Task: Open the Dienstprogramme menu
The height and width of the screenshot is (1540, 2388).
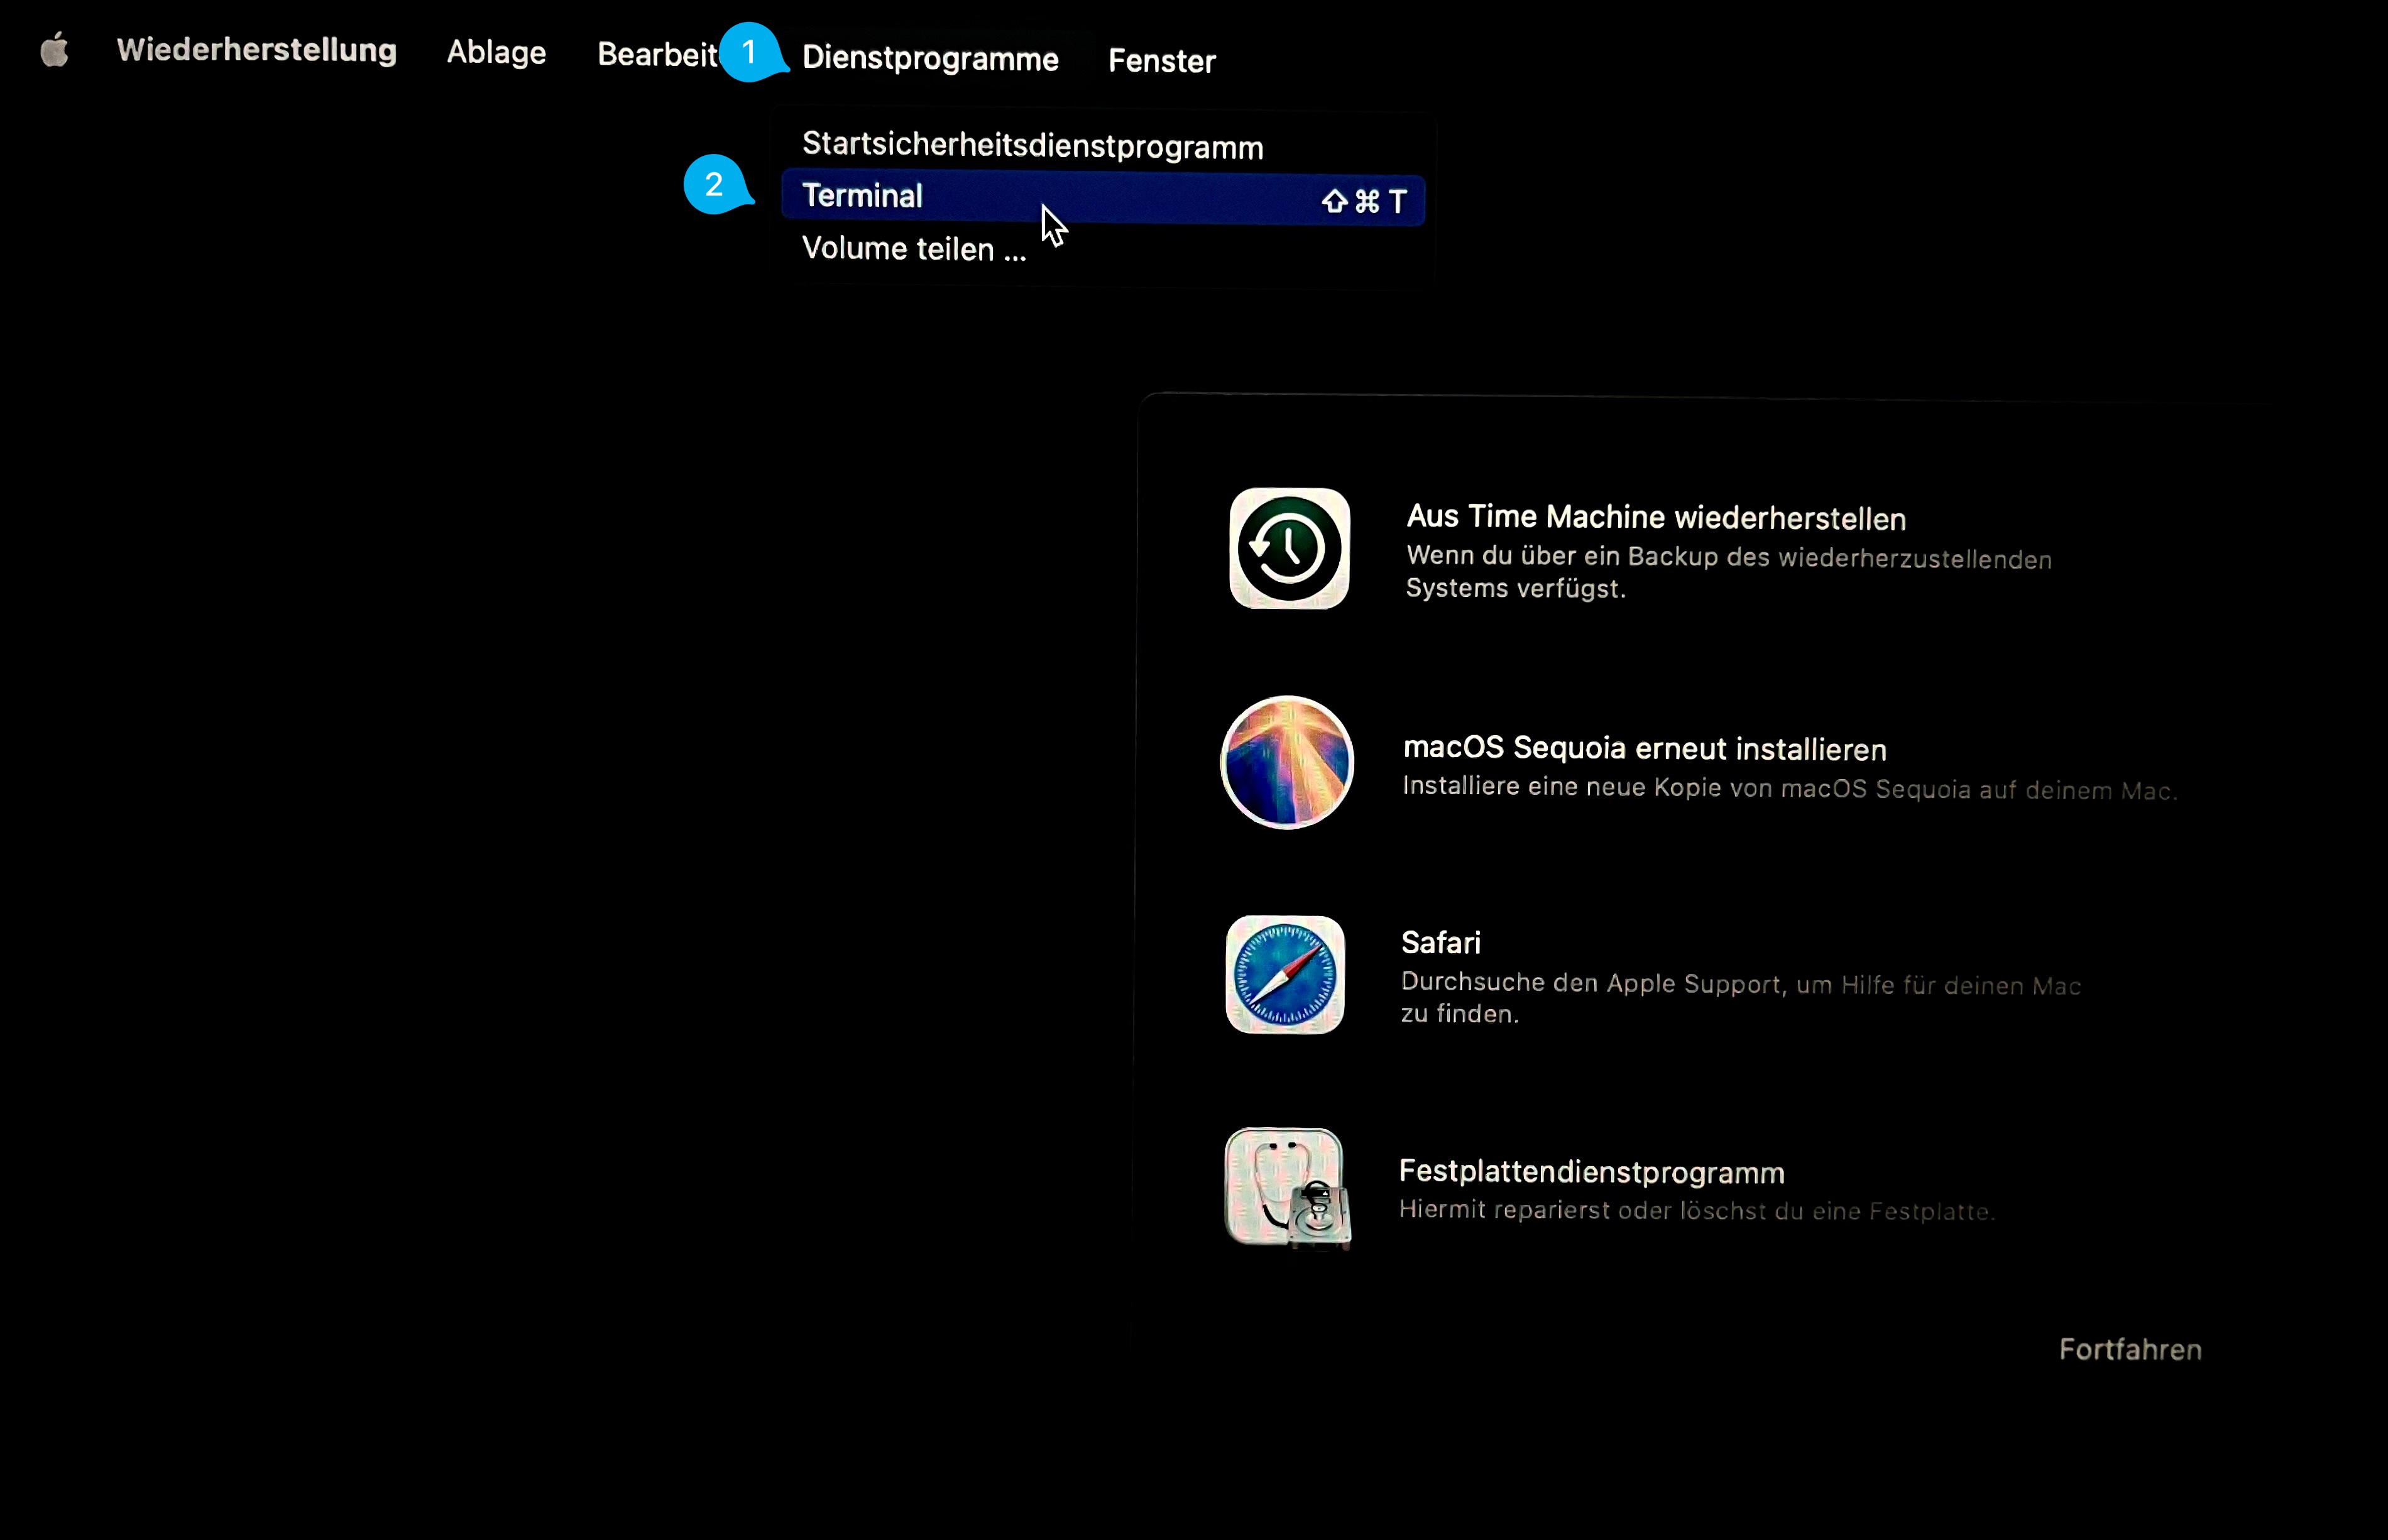Action: [x=930, y=59]
